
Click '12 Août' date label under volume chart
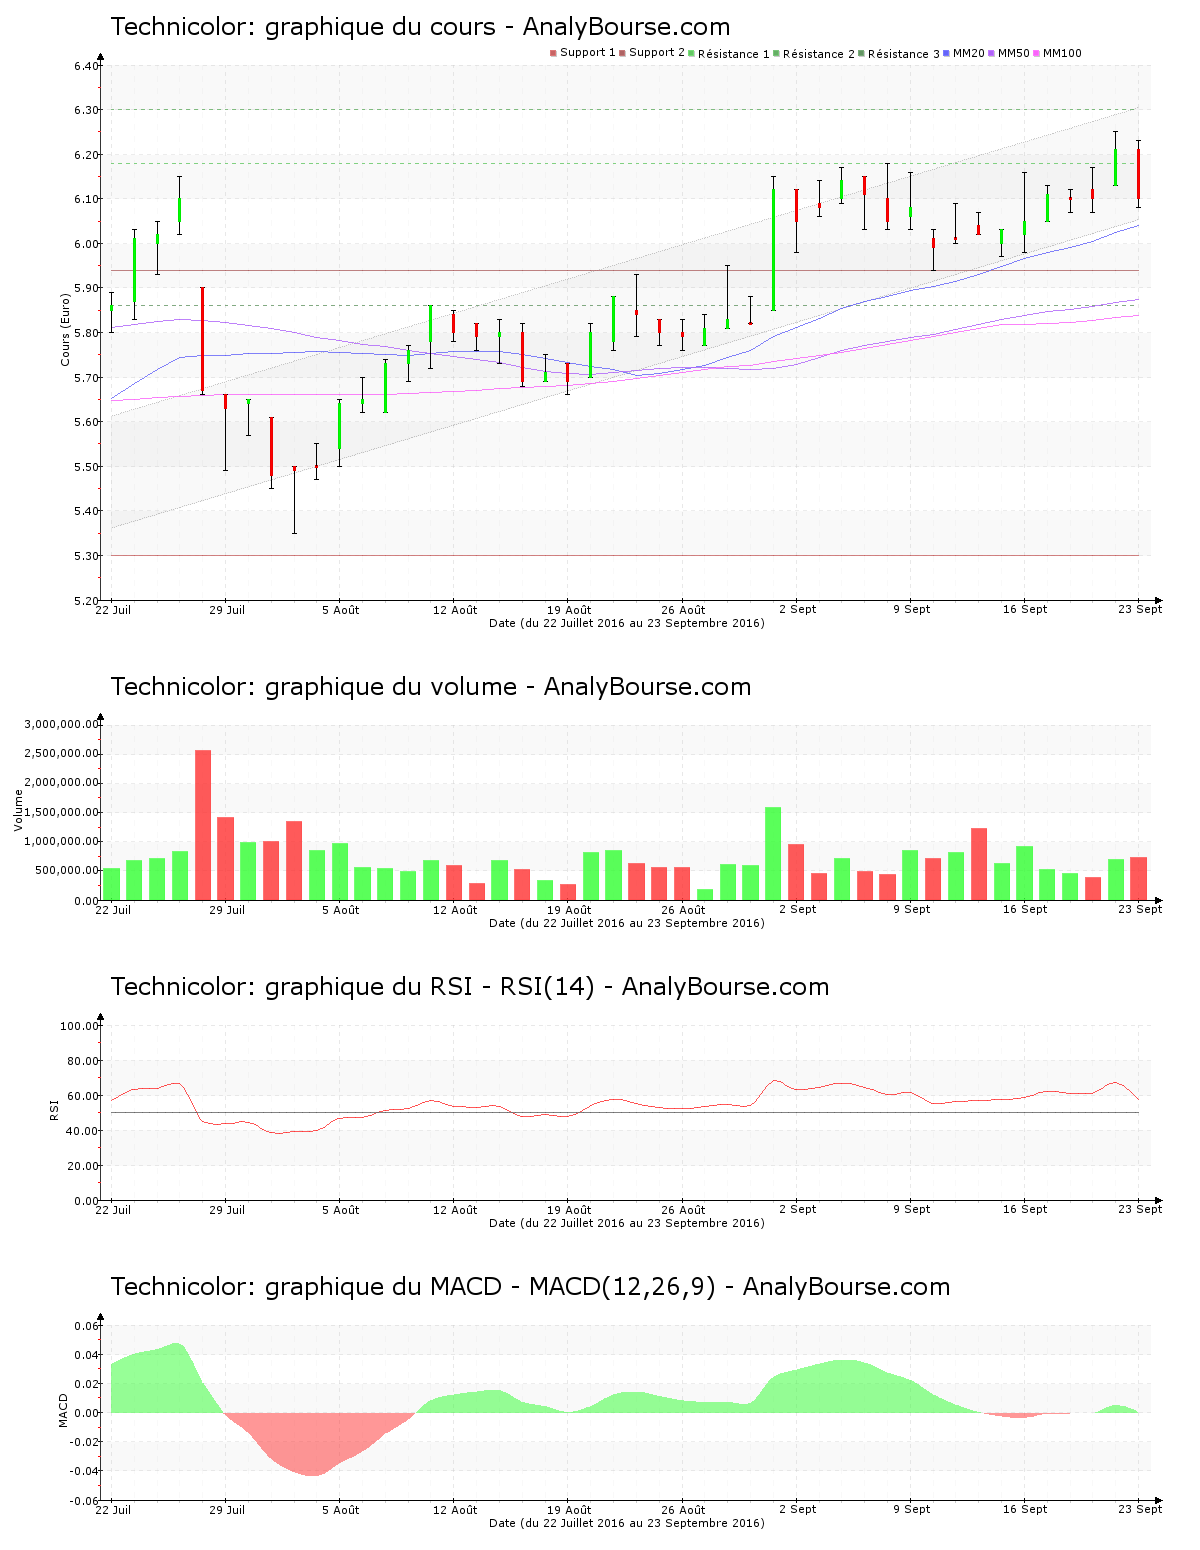[455, 910]
